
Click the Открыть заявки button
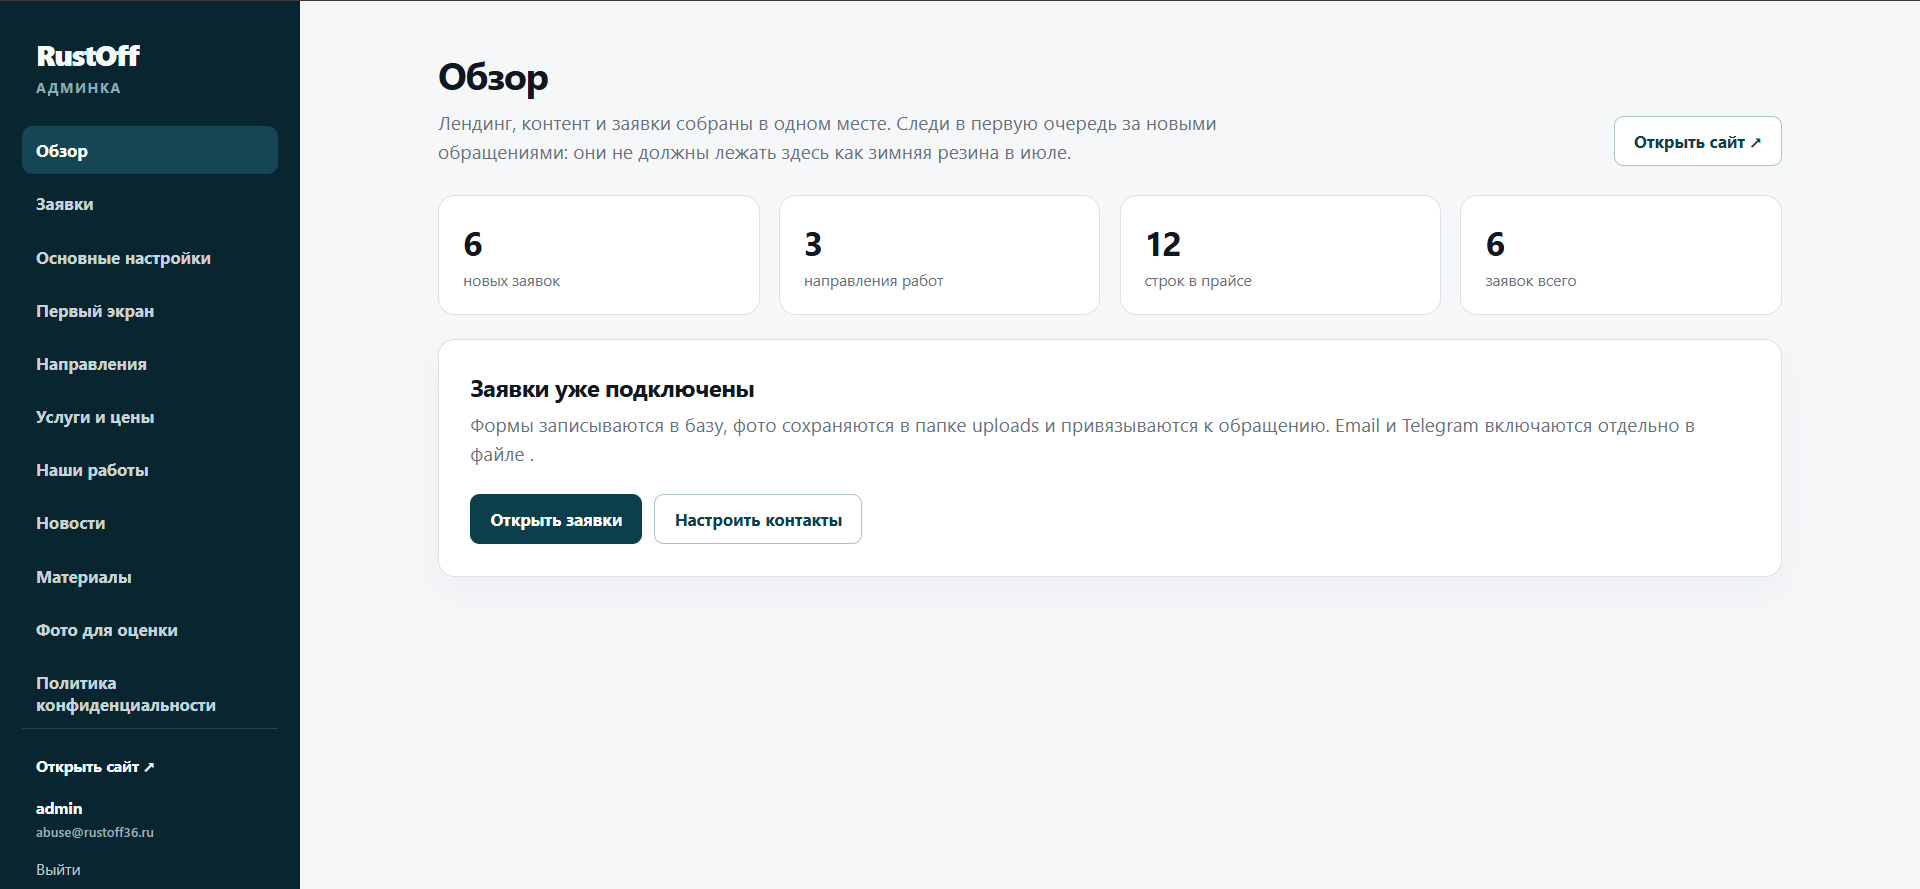point(556,519)
